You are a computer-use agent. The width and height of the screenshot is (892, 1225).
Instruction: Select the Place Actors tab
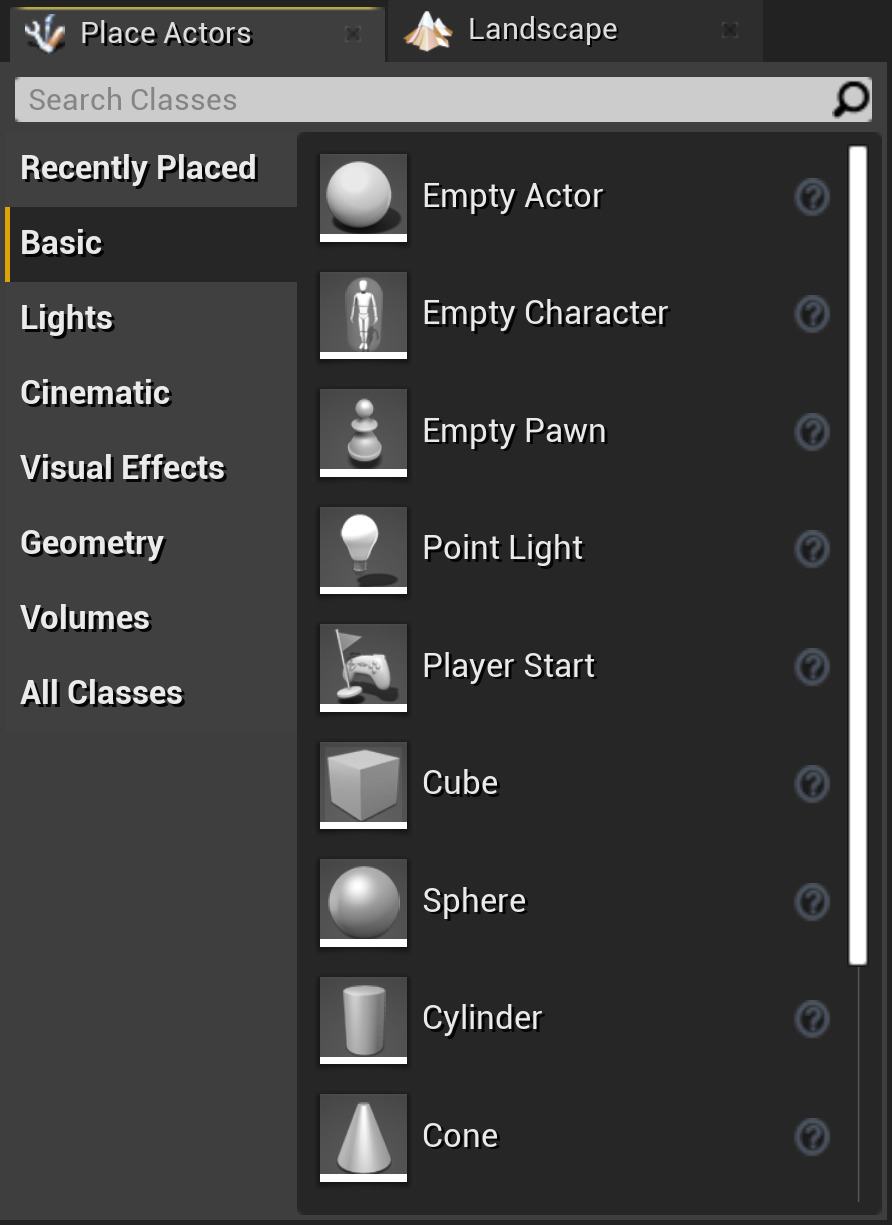[165, 33]
